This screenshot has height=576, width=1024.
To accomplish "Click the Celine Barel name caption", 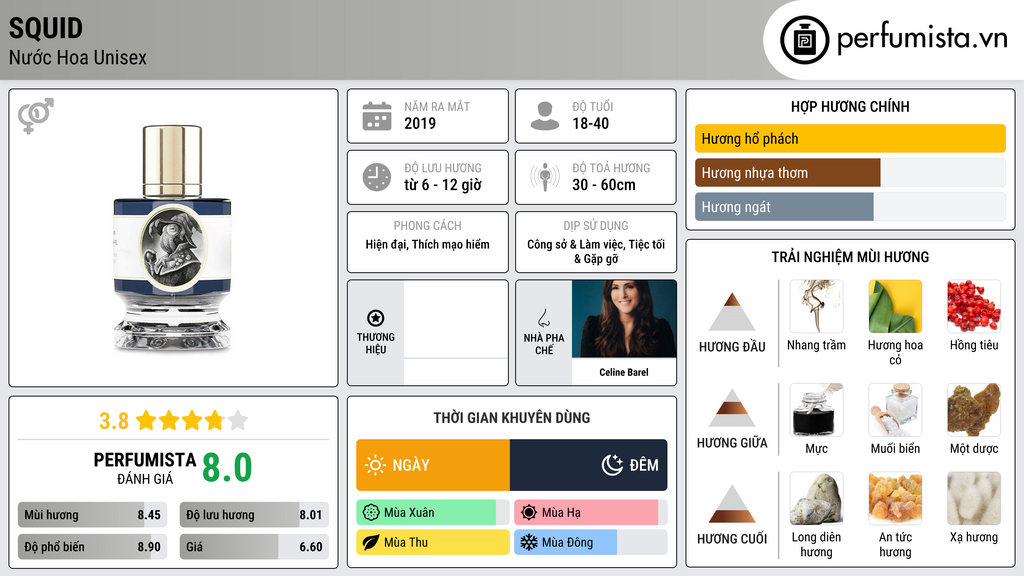I will pyautogui.click(x=624, y=372).
